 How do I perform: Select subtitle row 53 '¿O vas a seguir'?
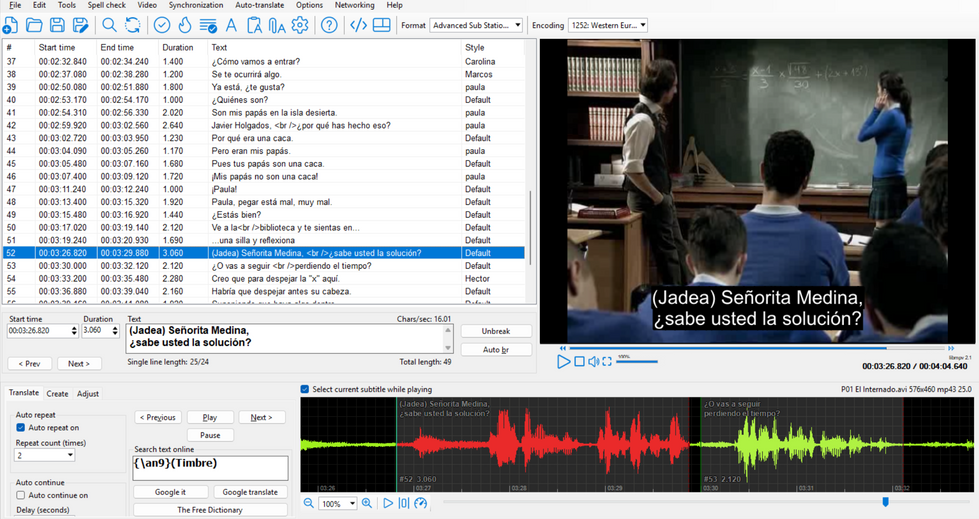[263, 266]
